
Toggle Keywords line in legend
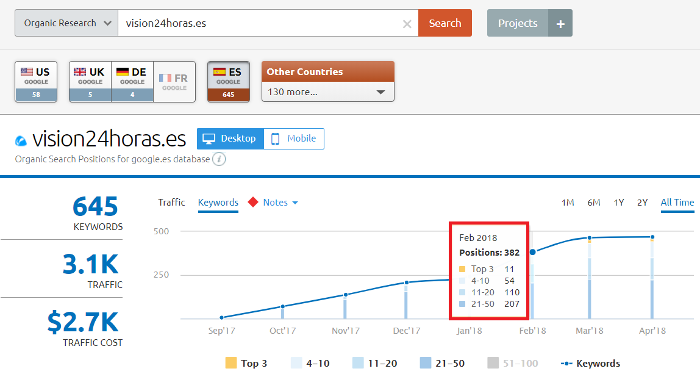click(x=590, y=363)
